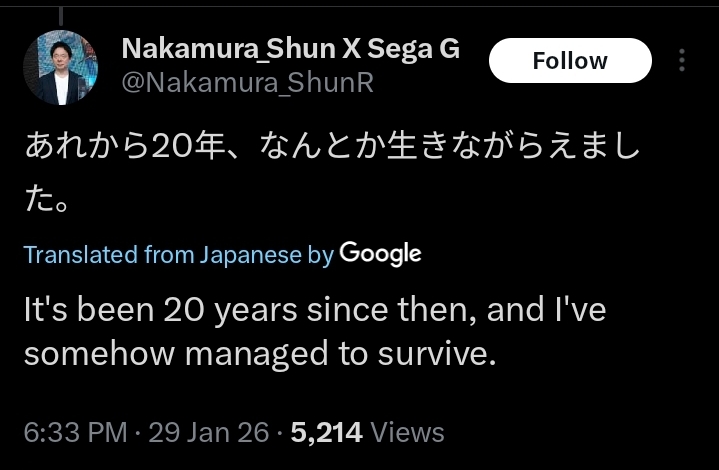719x470 pixels.
Task: Open the Nakamura_Shun X Sega G display name
Action: [x=290, y=49]
